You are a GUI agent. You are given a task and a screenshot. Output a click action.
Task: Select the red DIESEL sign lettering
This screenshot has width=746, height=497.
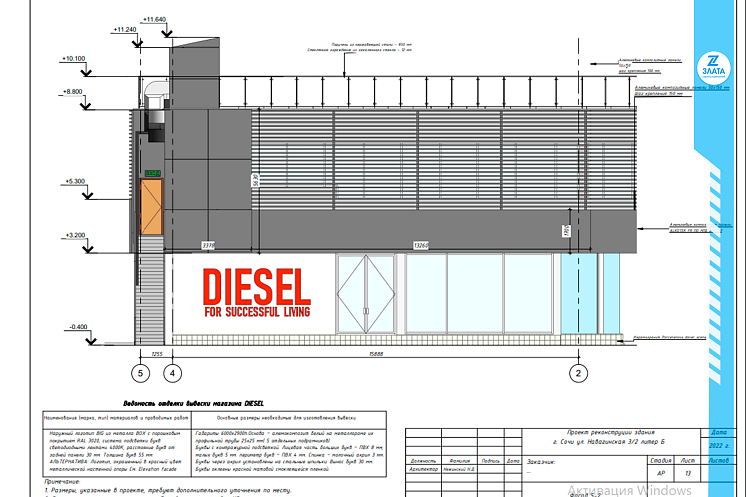(x=255, y=287)
